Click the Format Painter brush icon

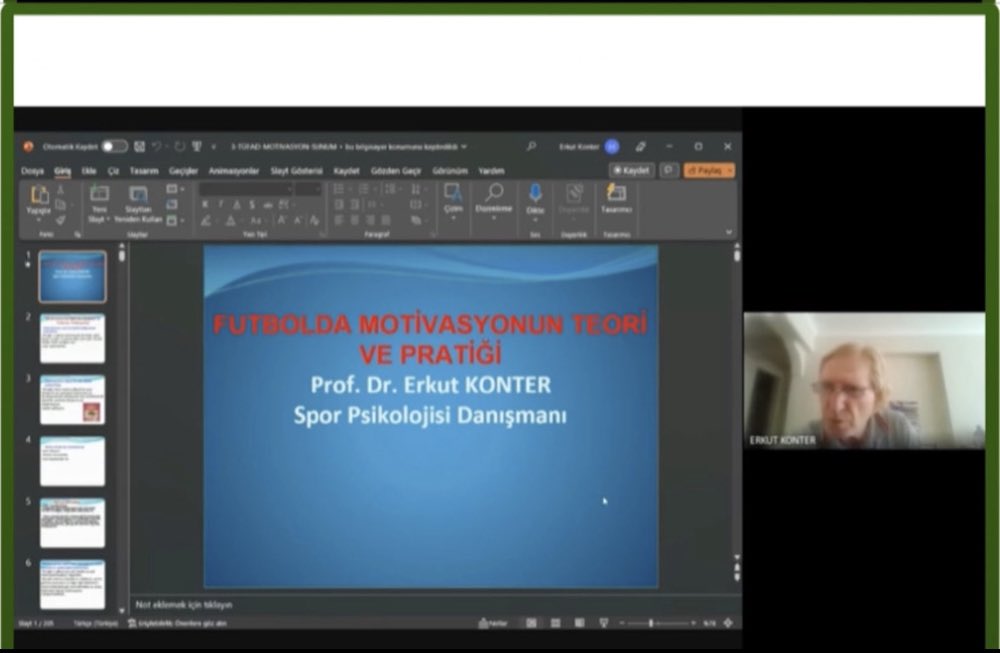[61, 220]
